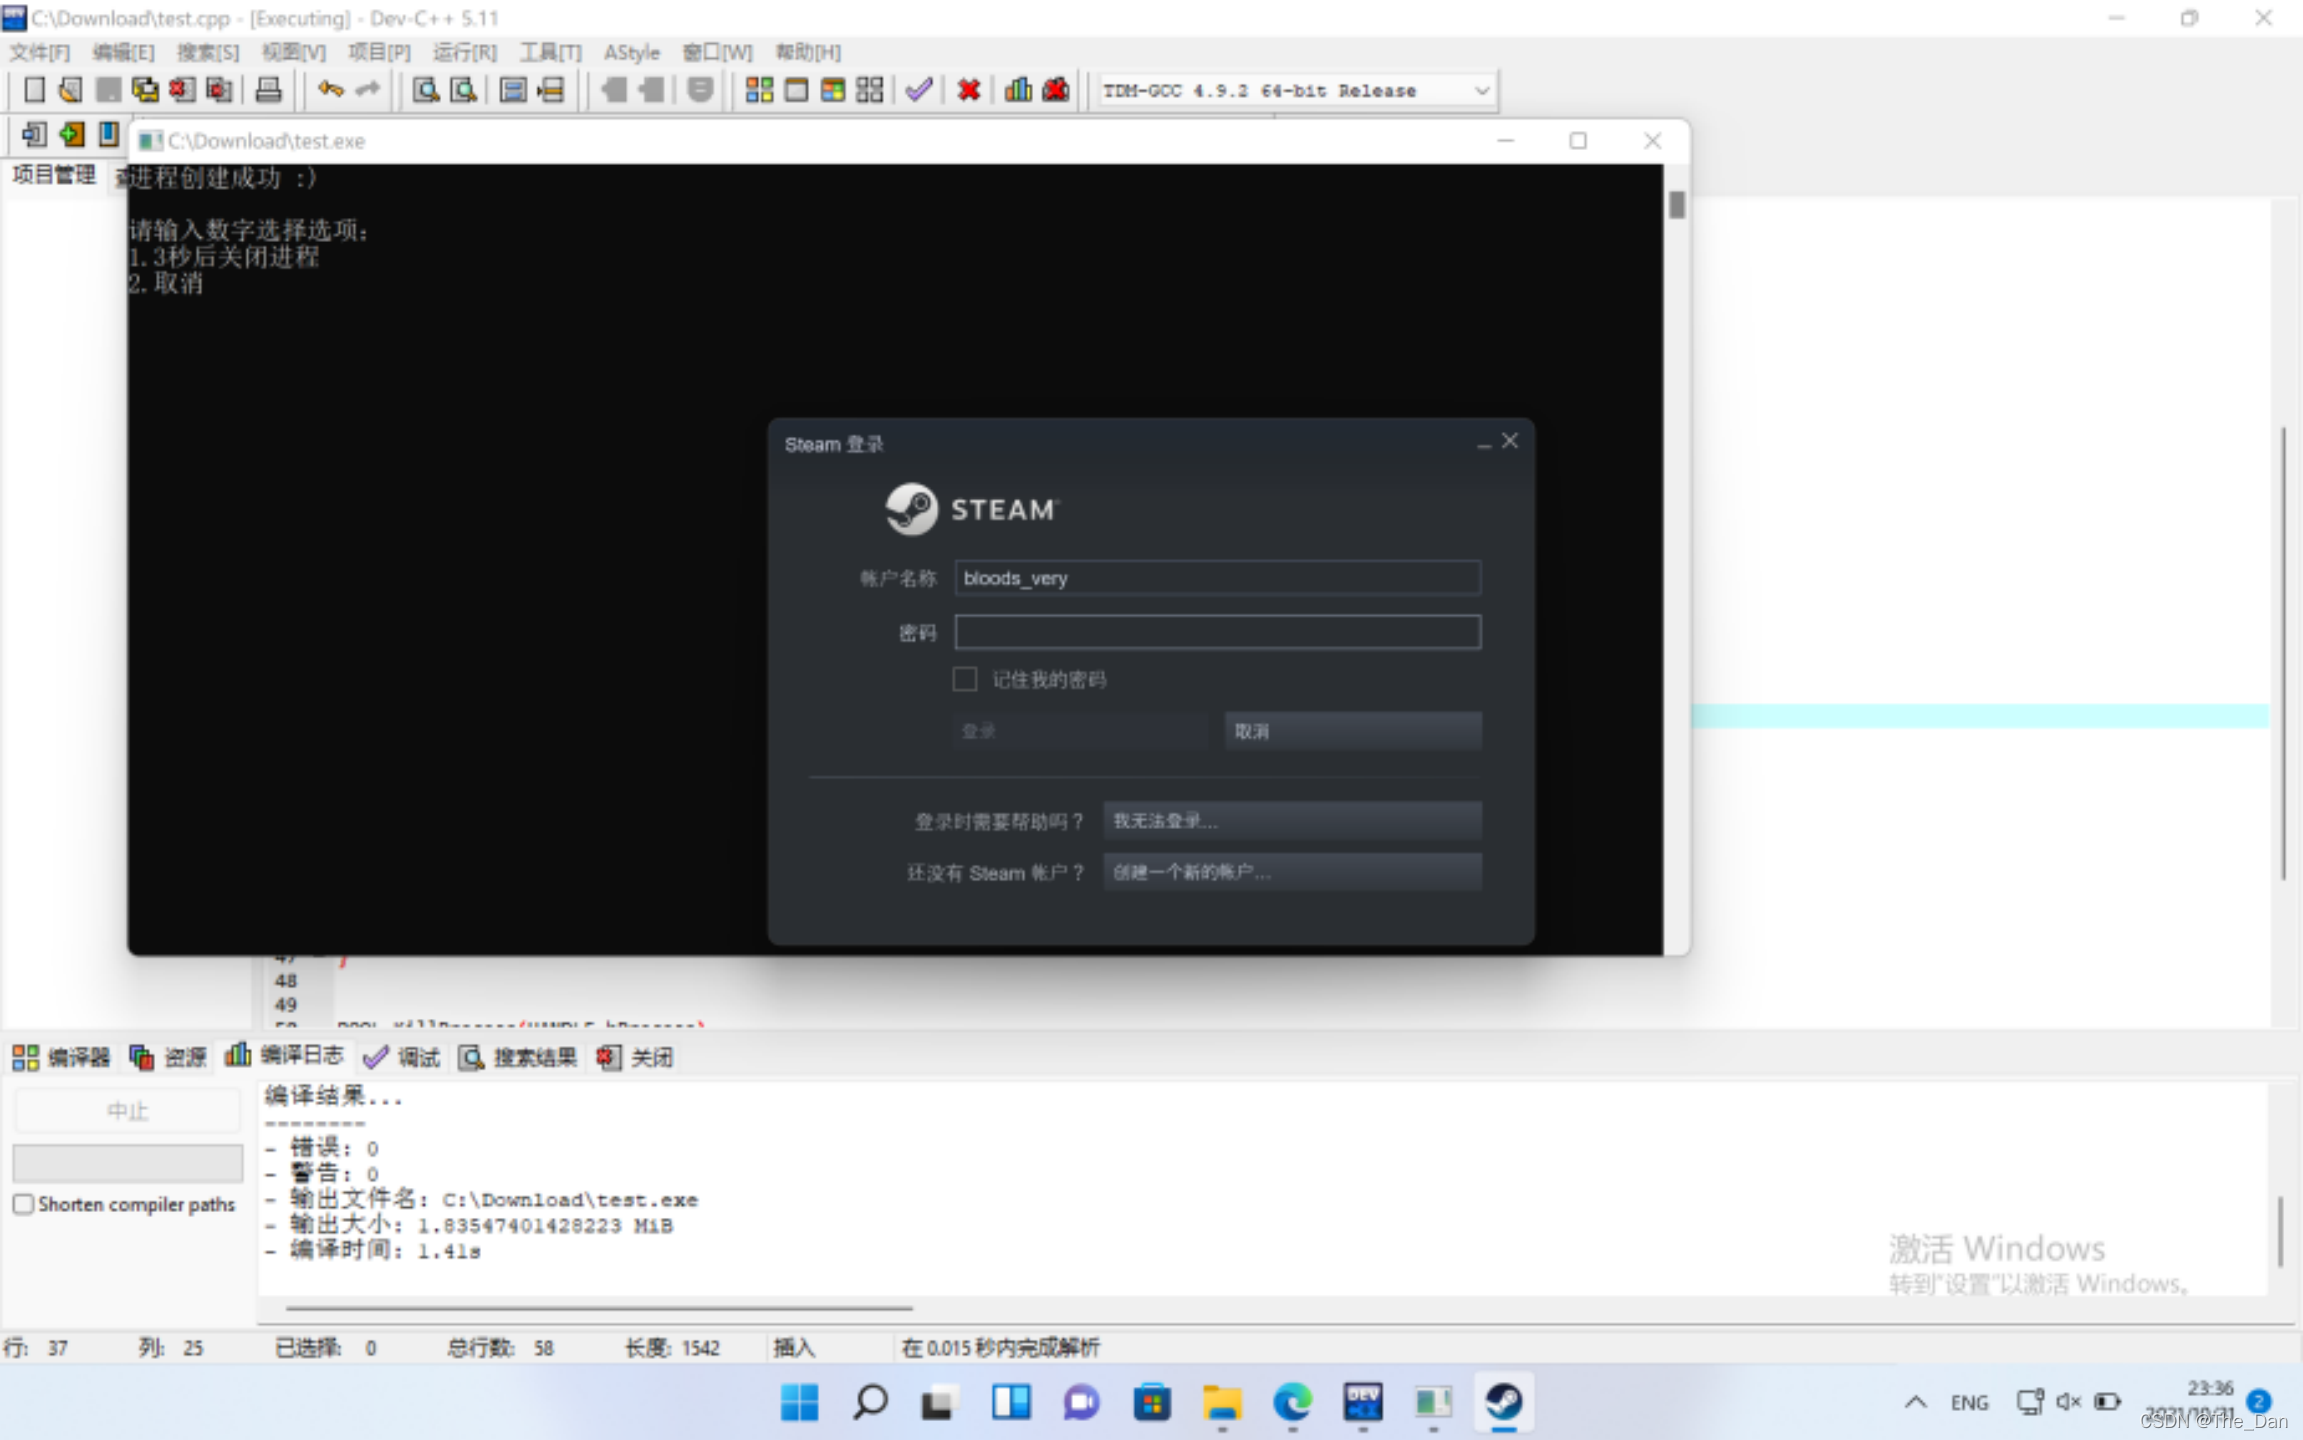Click the bar chart Profile analysis icon
This screenshot has width=2303, height=1440.
tap(1018, 90)
